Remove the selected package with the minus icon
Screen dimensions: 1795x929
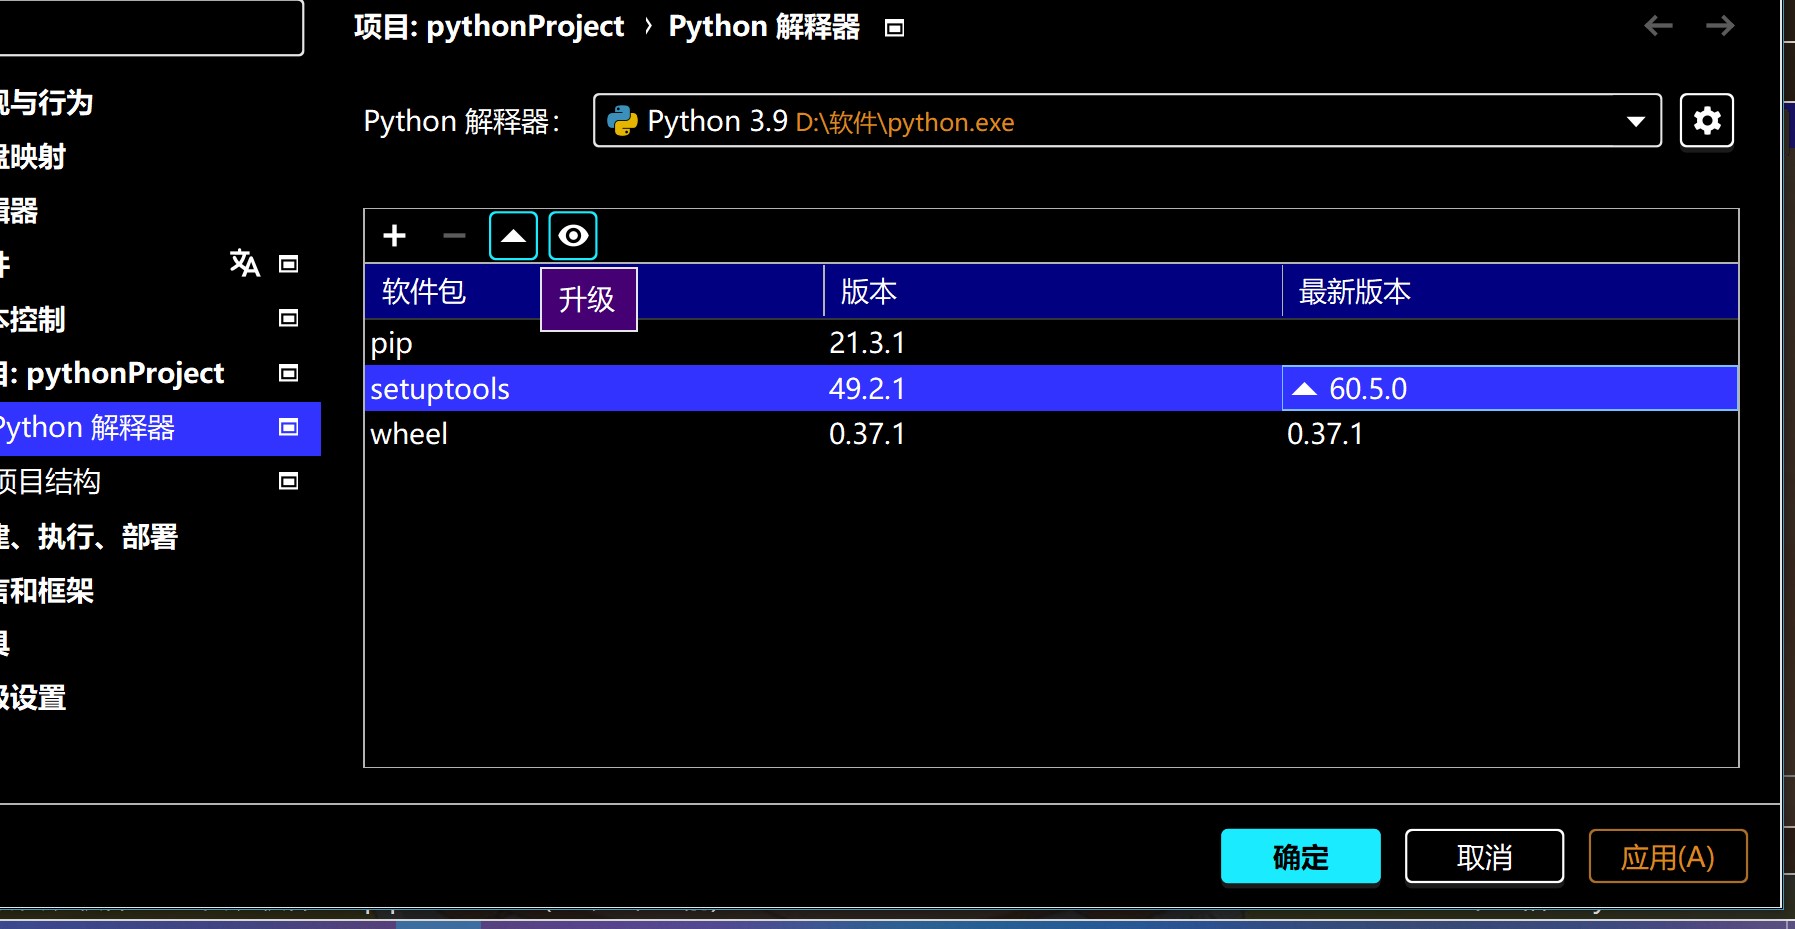[x=453, y=236]
